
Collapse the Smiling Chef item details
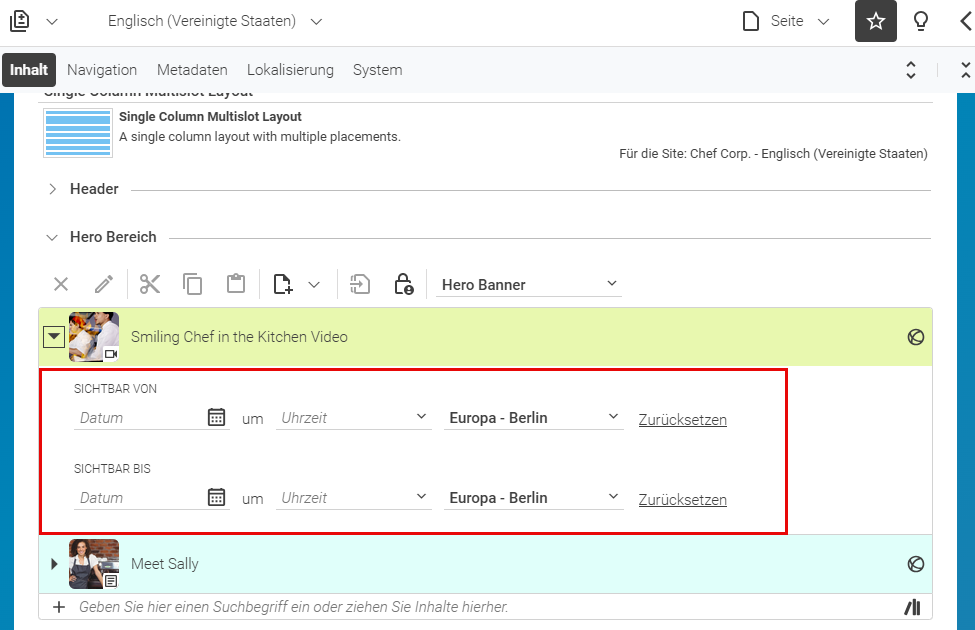(54, 337)
